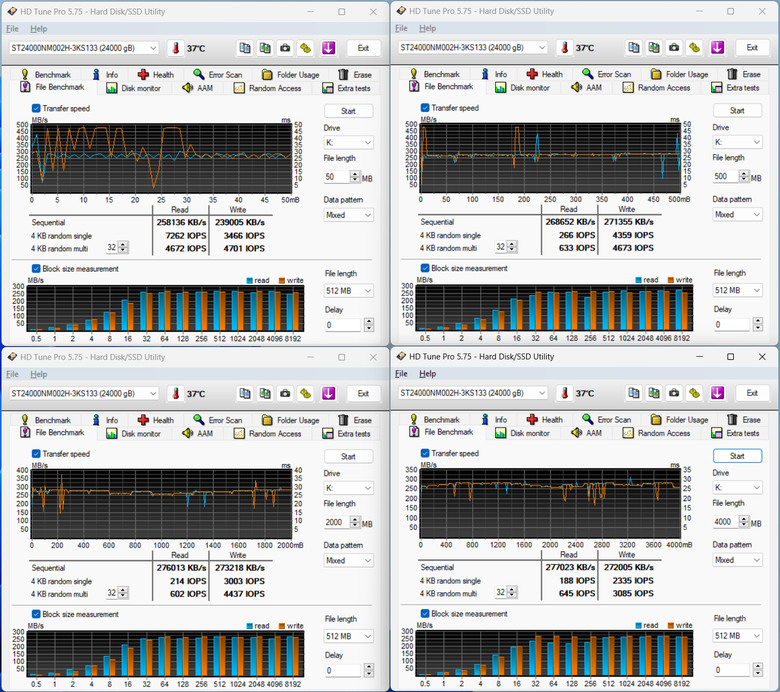Click the HD Tune app icon in the 4000 MB window's title bar
Viewport: 780px width, 692px height.
point(401,356)
